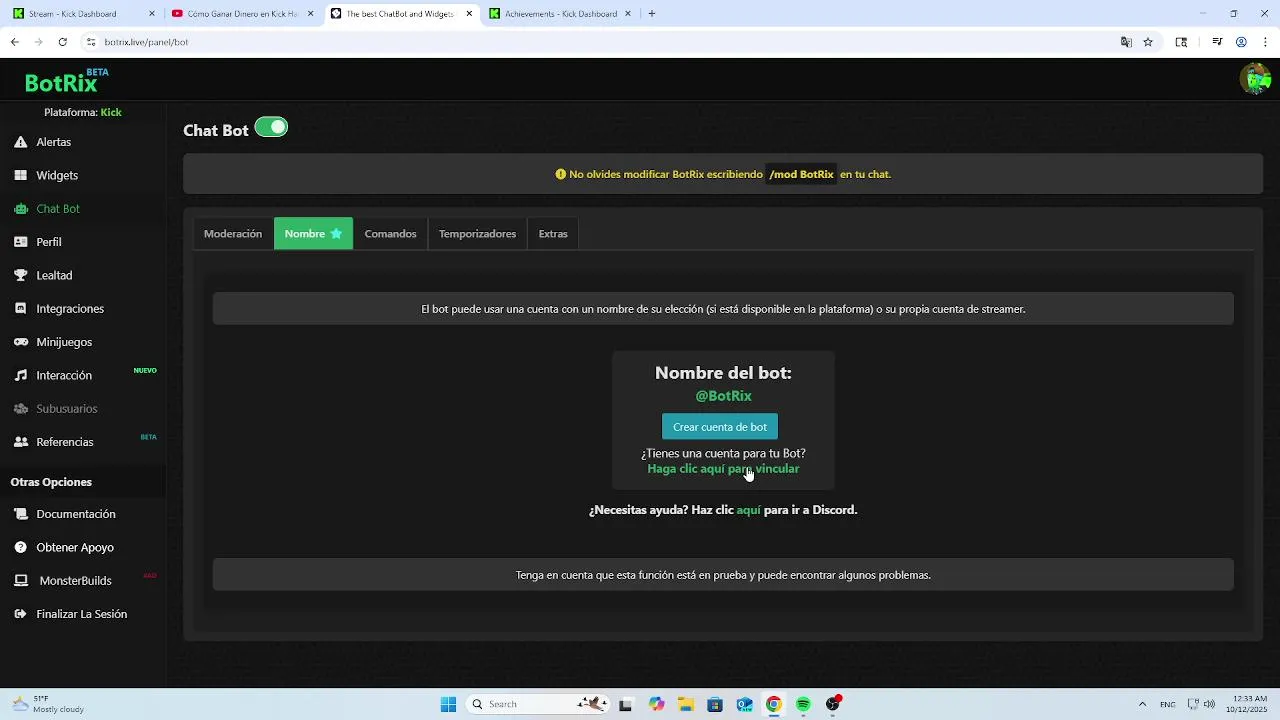The width and height of the screenshot is (1280, 720).
Task: Open File Explorer from the taskbar
Action: (686, 704)
